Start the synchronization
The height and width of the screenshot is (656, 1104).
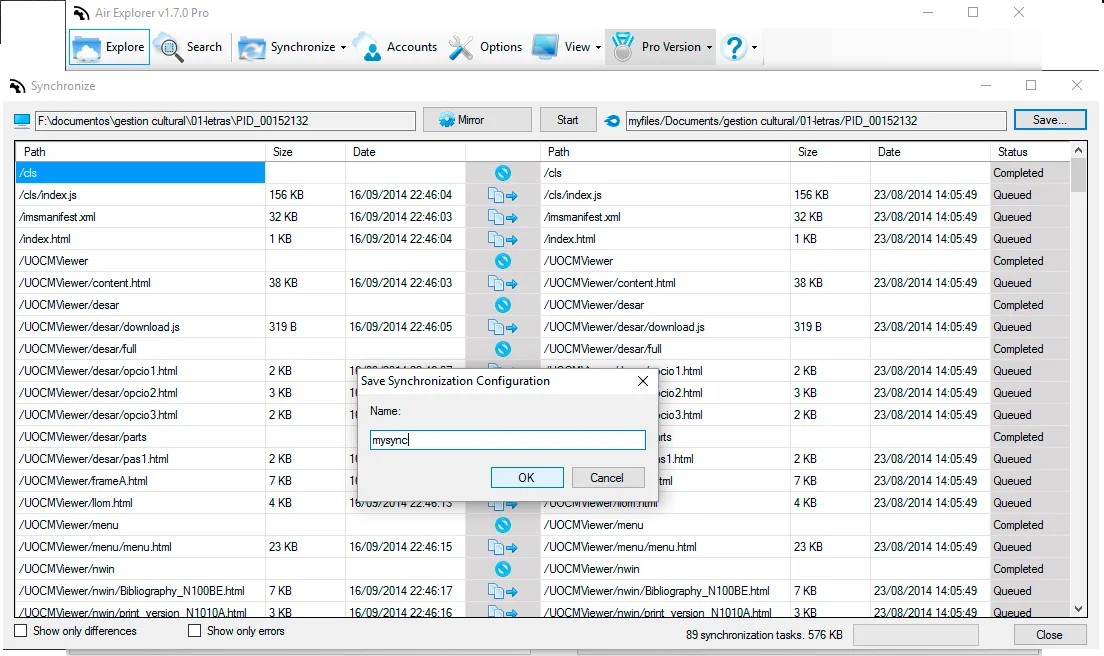(x=567, y=120)
